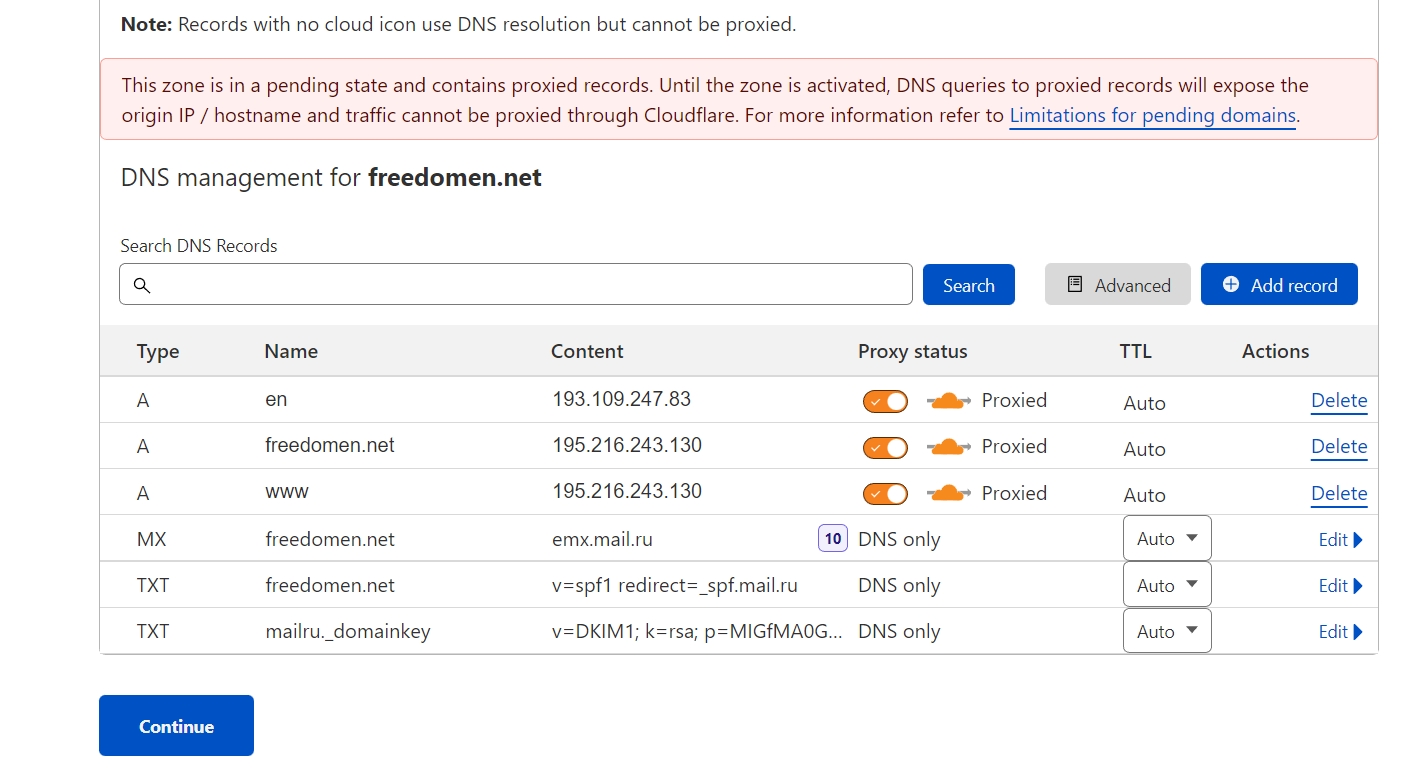Toggle proxy switch for freedomen.net A record
1402x777 pixels.
(885, 447)
